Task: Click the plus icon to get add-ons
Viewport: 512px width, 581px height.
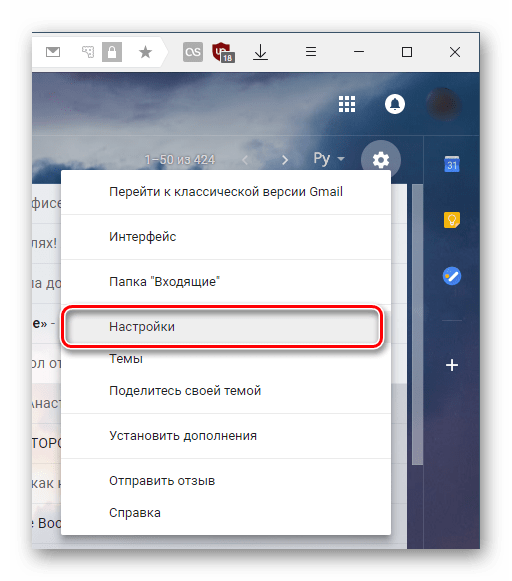Action: click(x=452, y=365)
